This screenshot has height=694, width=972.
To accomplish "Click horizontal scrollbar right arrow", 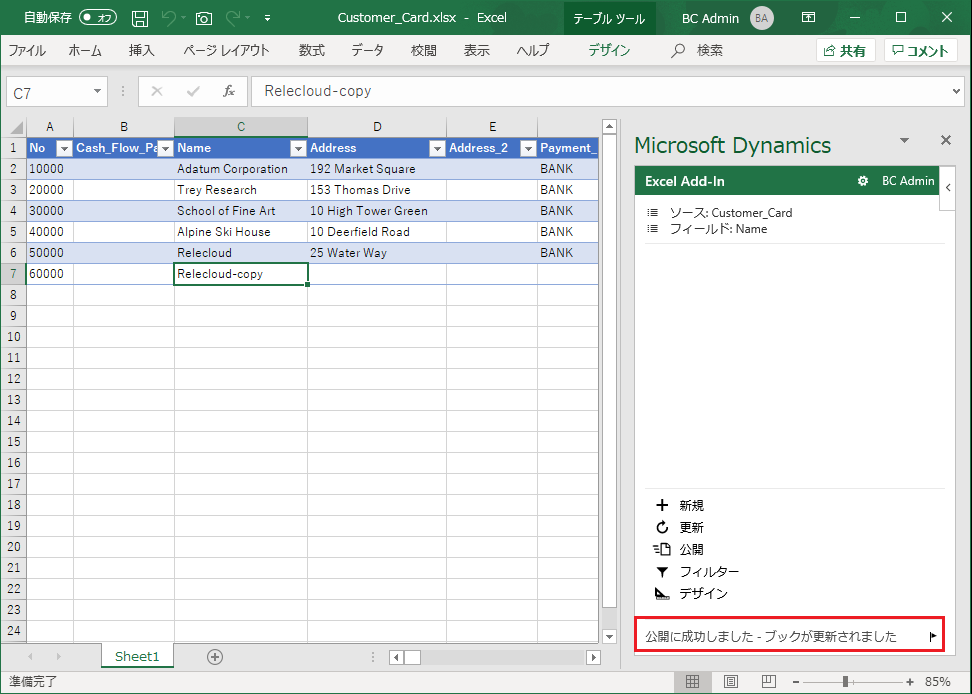I will point(594,657).
